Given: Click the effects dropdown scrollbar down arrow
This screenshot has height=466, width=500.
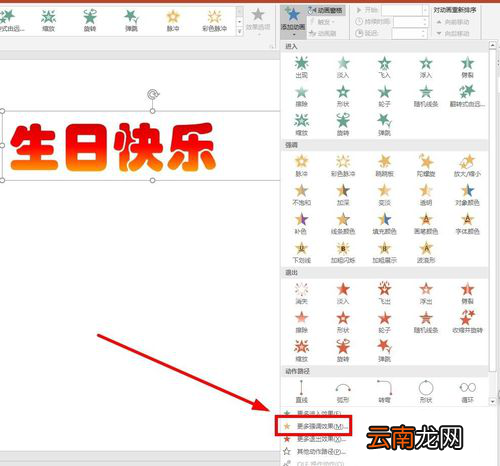Looking at the screenshot, I should [x=493, y=402].
